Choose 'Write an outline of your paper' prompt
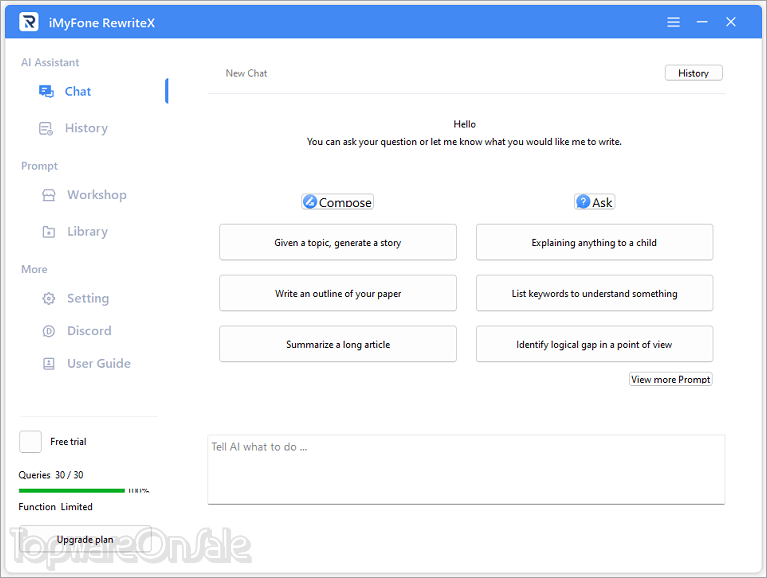This screenshot has height=578, width=767. 338,293
